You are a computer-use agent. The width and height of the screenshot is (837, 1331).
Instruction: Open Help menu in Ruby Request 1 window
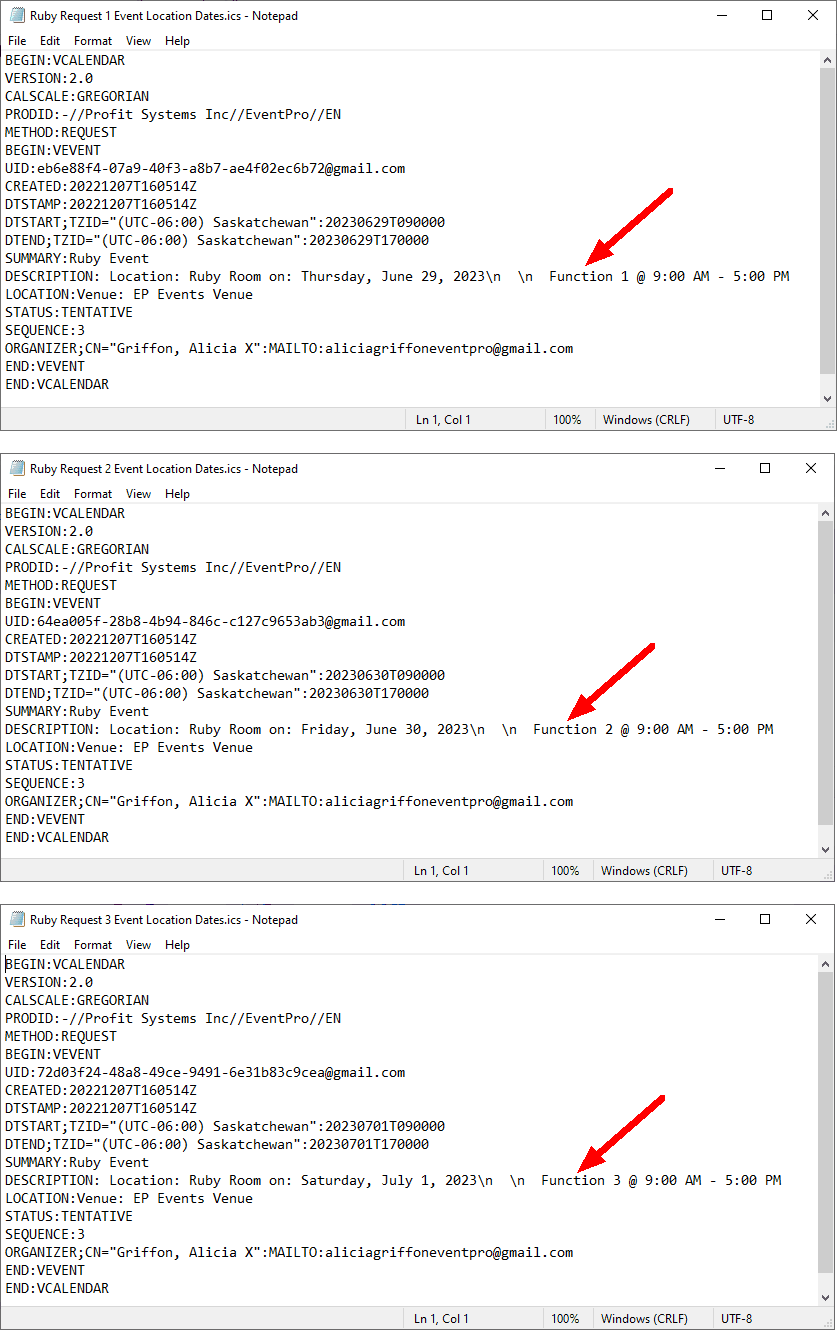click(x=178, y=41)
